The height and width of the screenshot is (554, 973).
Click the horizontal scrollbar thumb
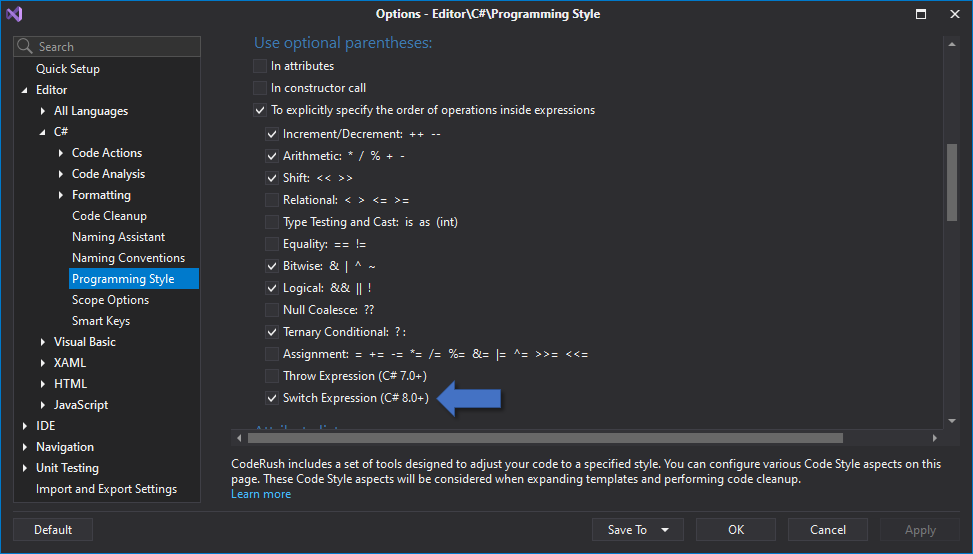545,438
